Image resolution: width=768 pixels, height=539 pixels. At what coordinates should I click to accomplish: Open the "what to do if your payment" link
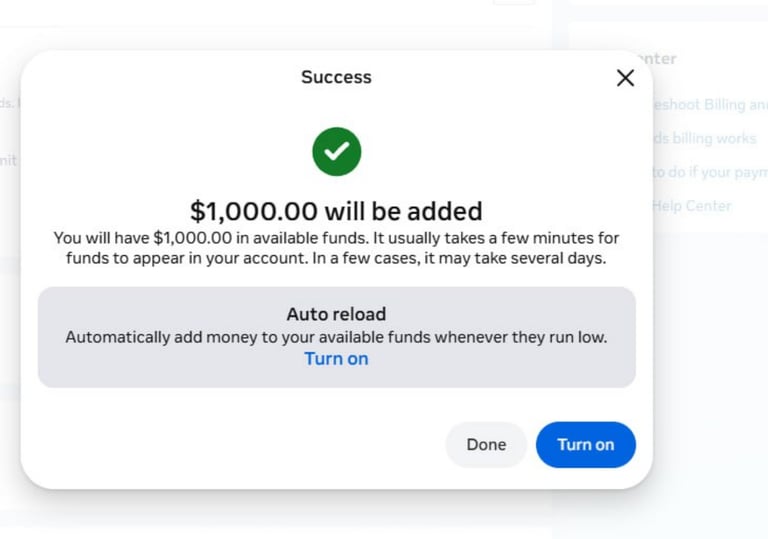click(x=710, y=172)
